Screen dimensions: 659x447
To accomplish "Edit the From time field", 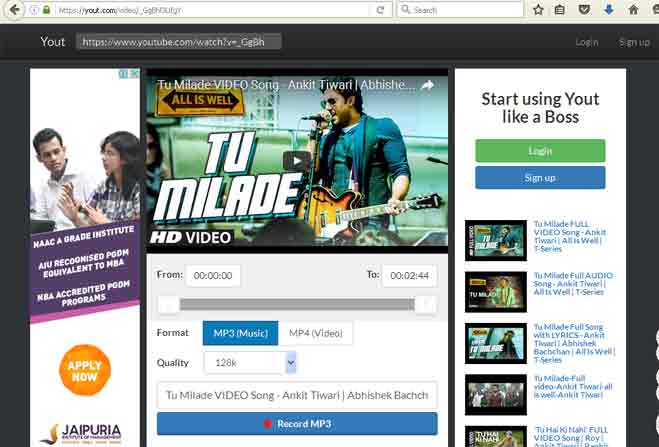I will click(x=213, y=276).
